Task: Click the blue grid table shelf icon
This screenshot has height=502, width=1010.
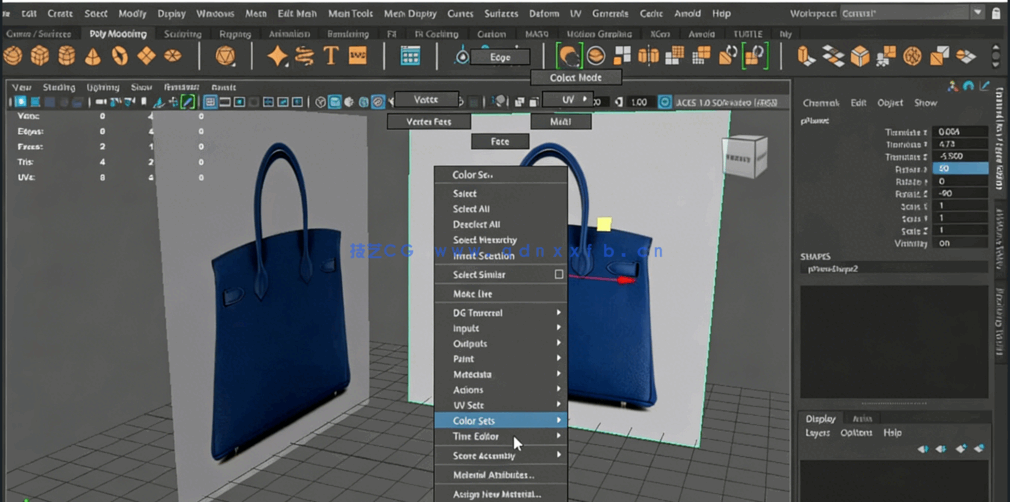Action: [x=410, y=56]
